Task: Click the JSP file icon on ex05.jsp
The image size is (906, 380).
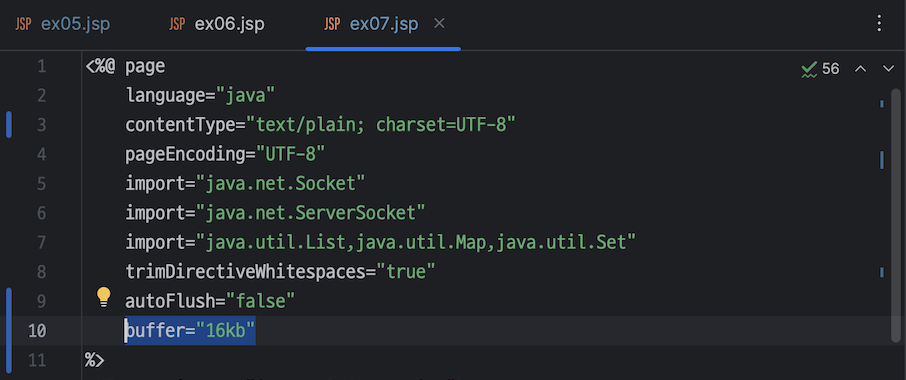Action: 23,24
